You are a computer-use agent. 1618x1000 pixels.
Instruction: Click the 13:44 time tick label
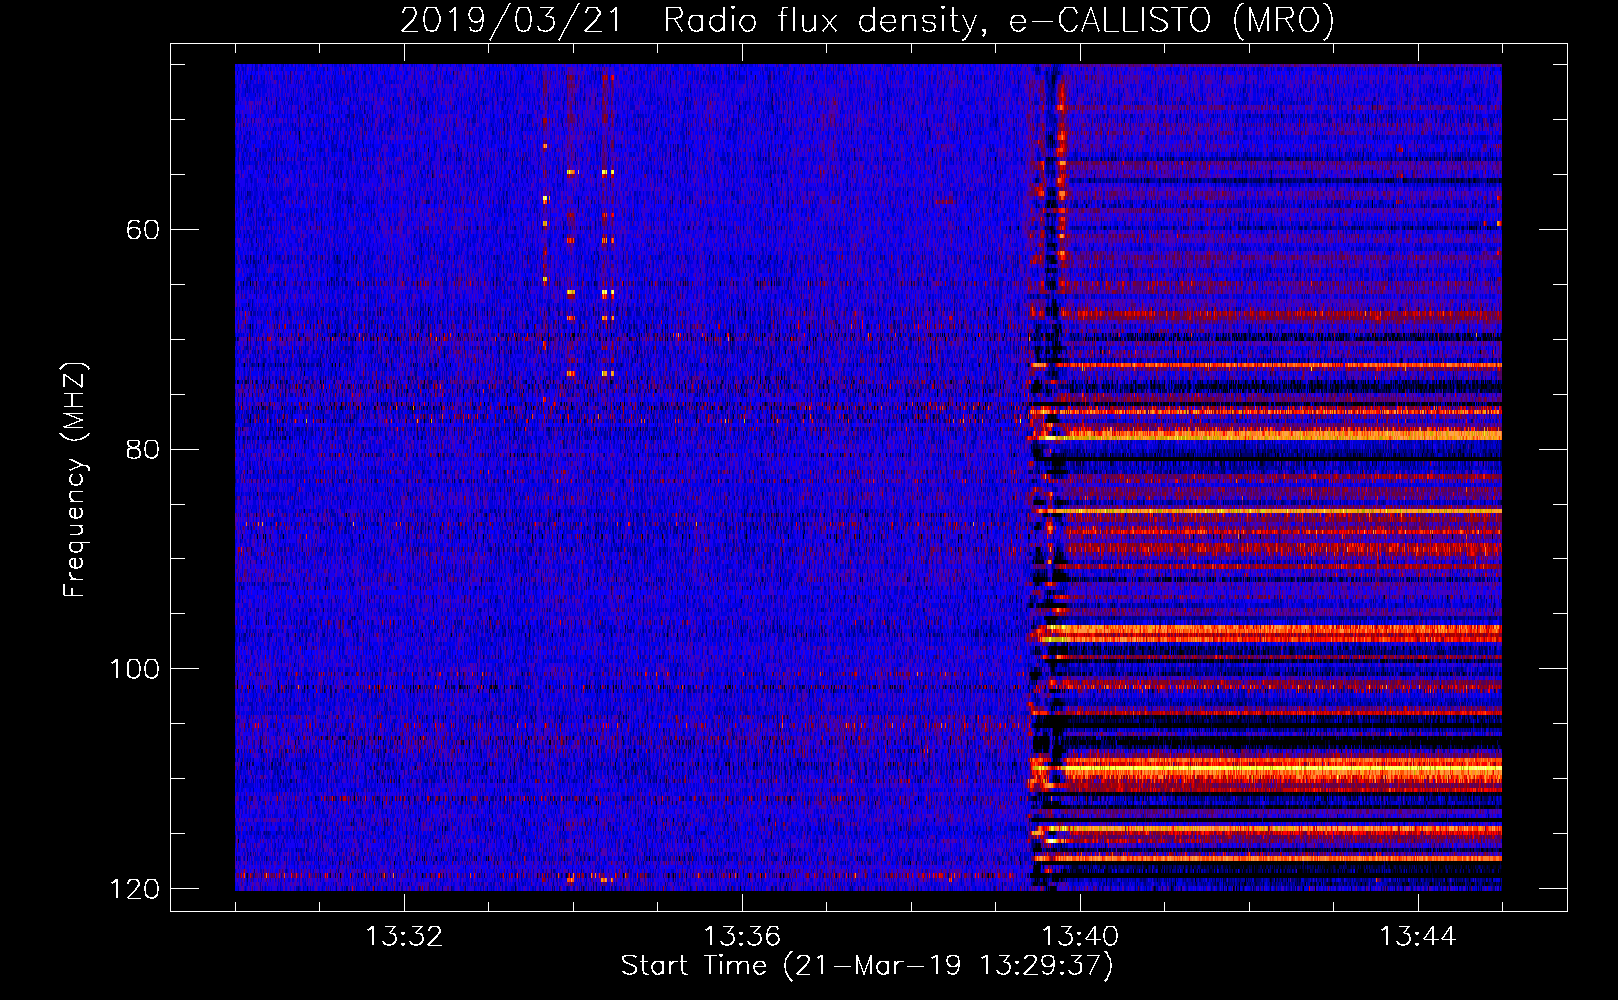(x=1418, y=937)
